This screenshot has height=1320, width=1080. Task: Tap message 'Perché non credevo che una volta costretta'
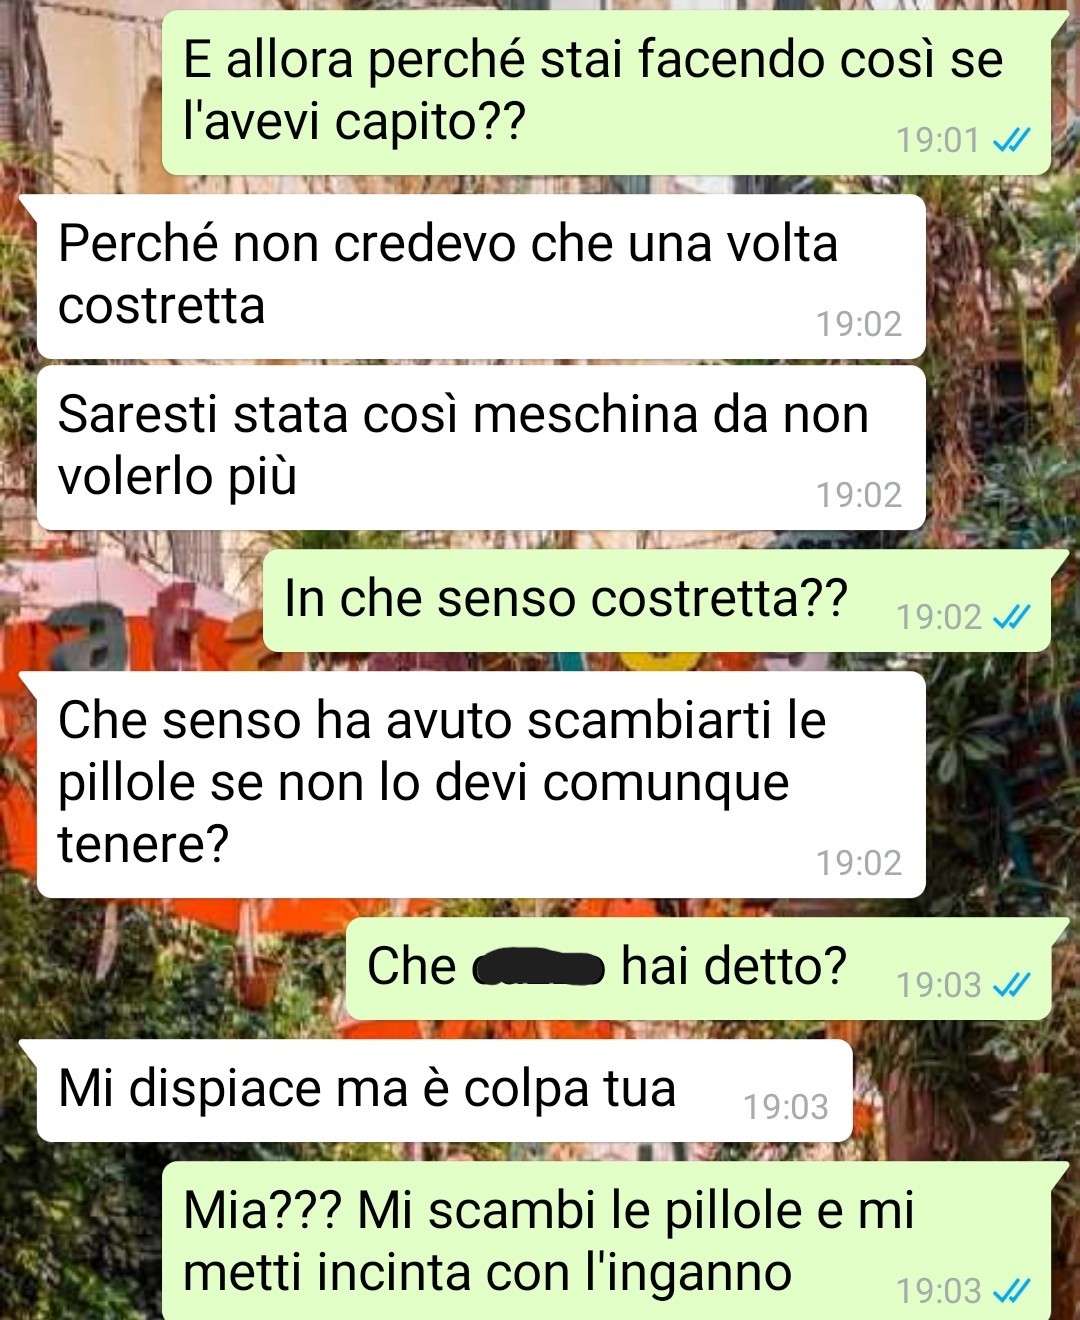click(x=481, y=276)
